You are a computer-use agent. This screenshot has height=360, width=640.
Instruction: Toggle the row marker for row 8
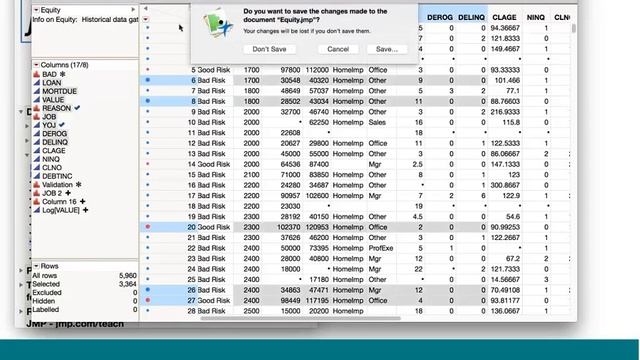[148, 101]
